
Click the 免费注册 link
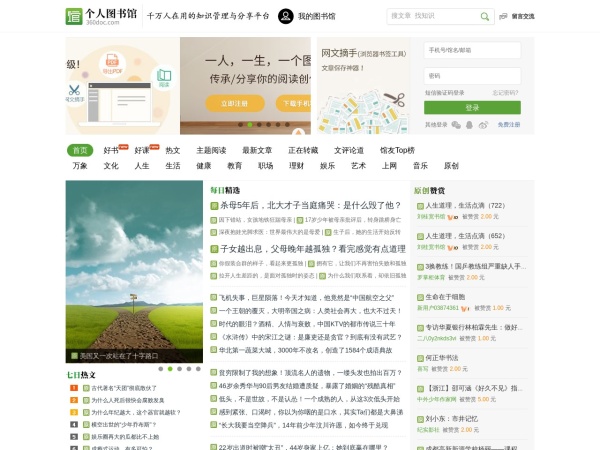[509, 125]
